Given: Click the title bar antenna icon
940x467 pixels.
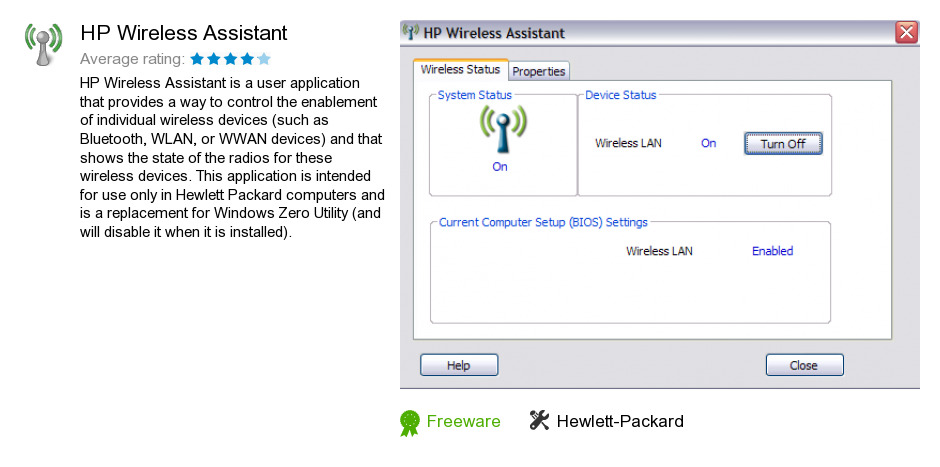Looking at the screenshot, I should 411,32.
